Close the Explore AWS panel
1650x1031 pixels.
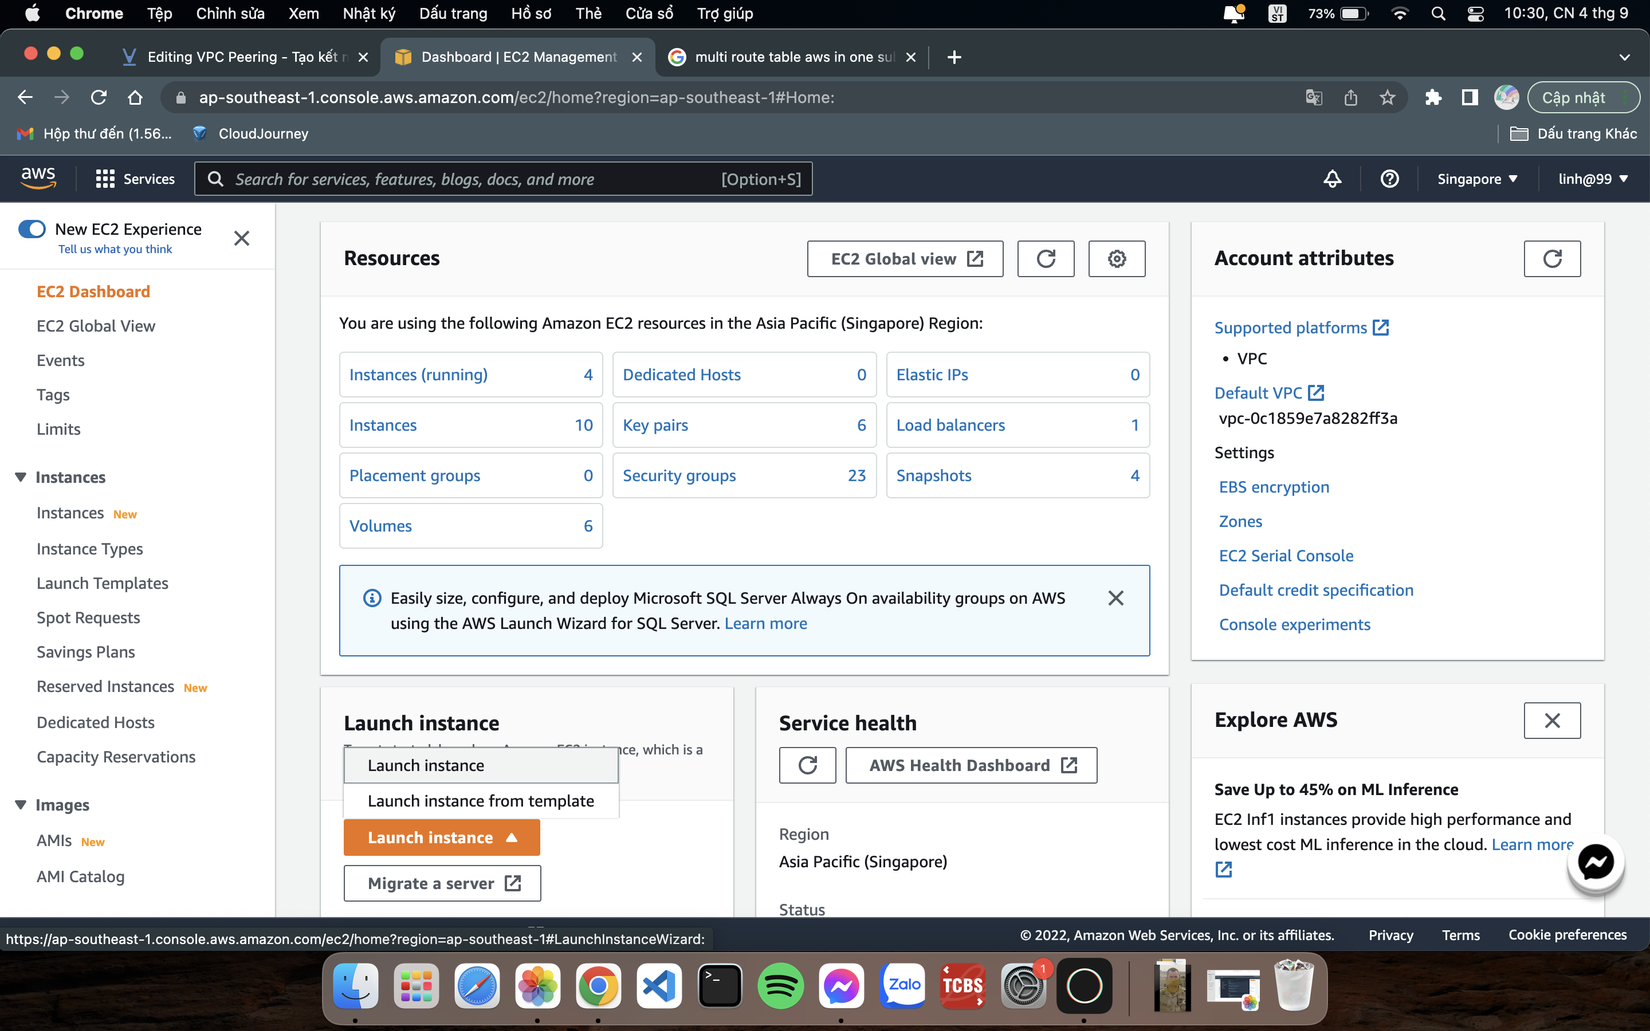tap(1552, 720)
